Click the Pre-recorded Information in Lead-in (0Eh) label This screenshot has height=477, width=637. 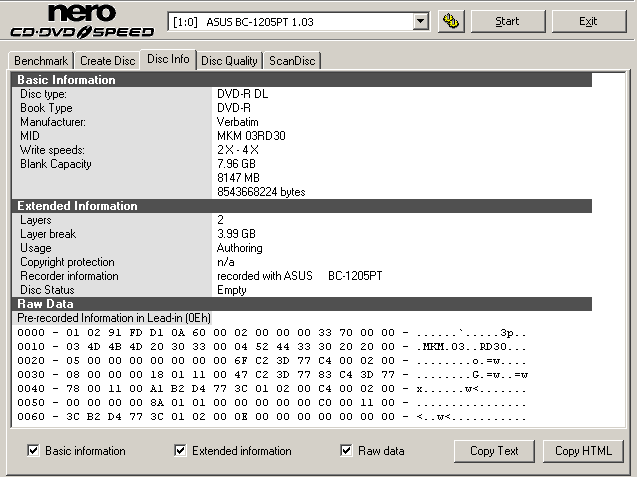pyautogui.click(x=114, y=318)
